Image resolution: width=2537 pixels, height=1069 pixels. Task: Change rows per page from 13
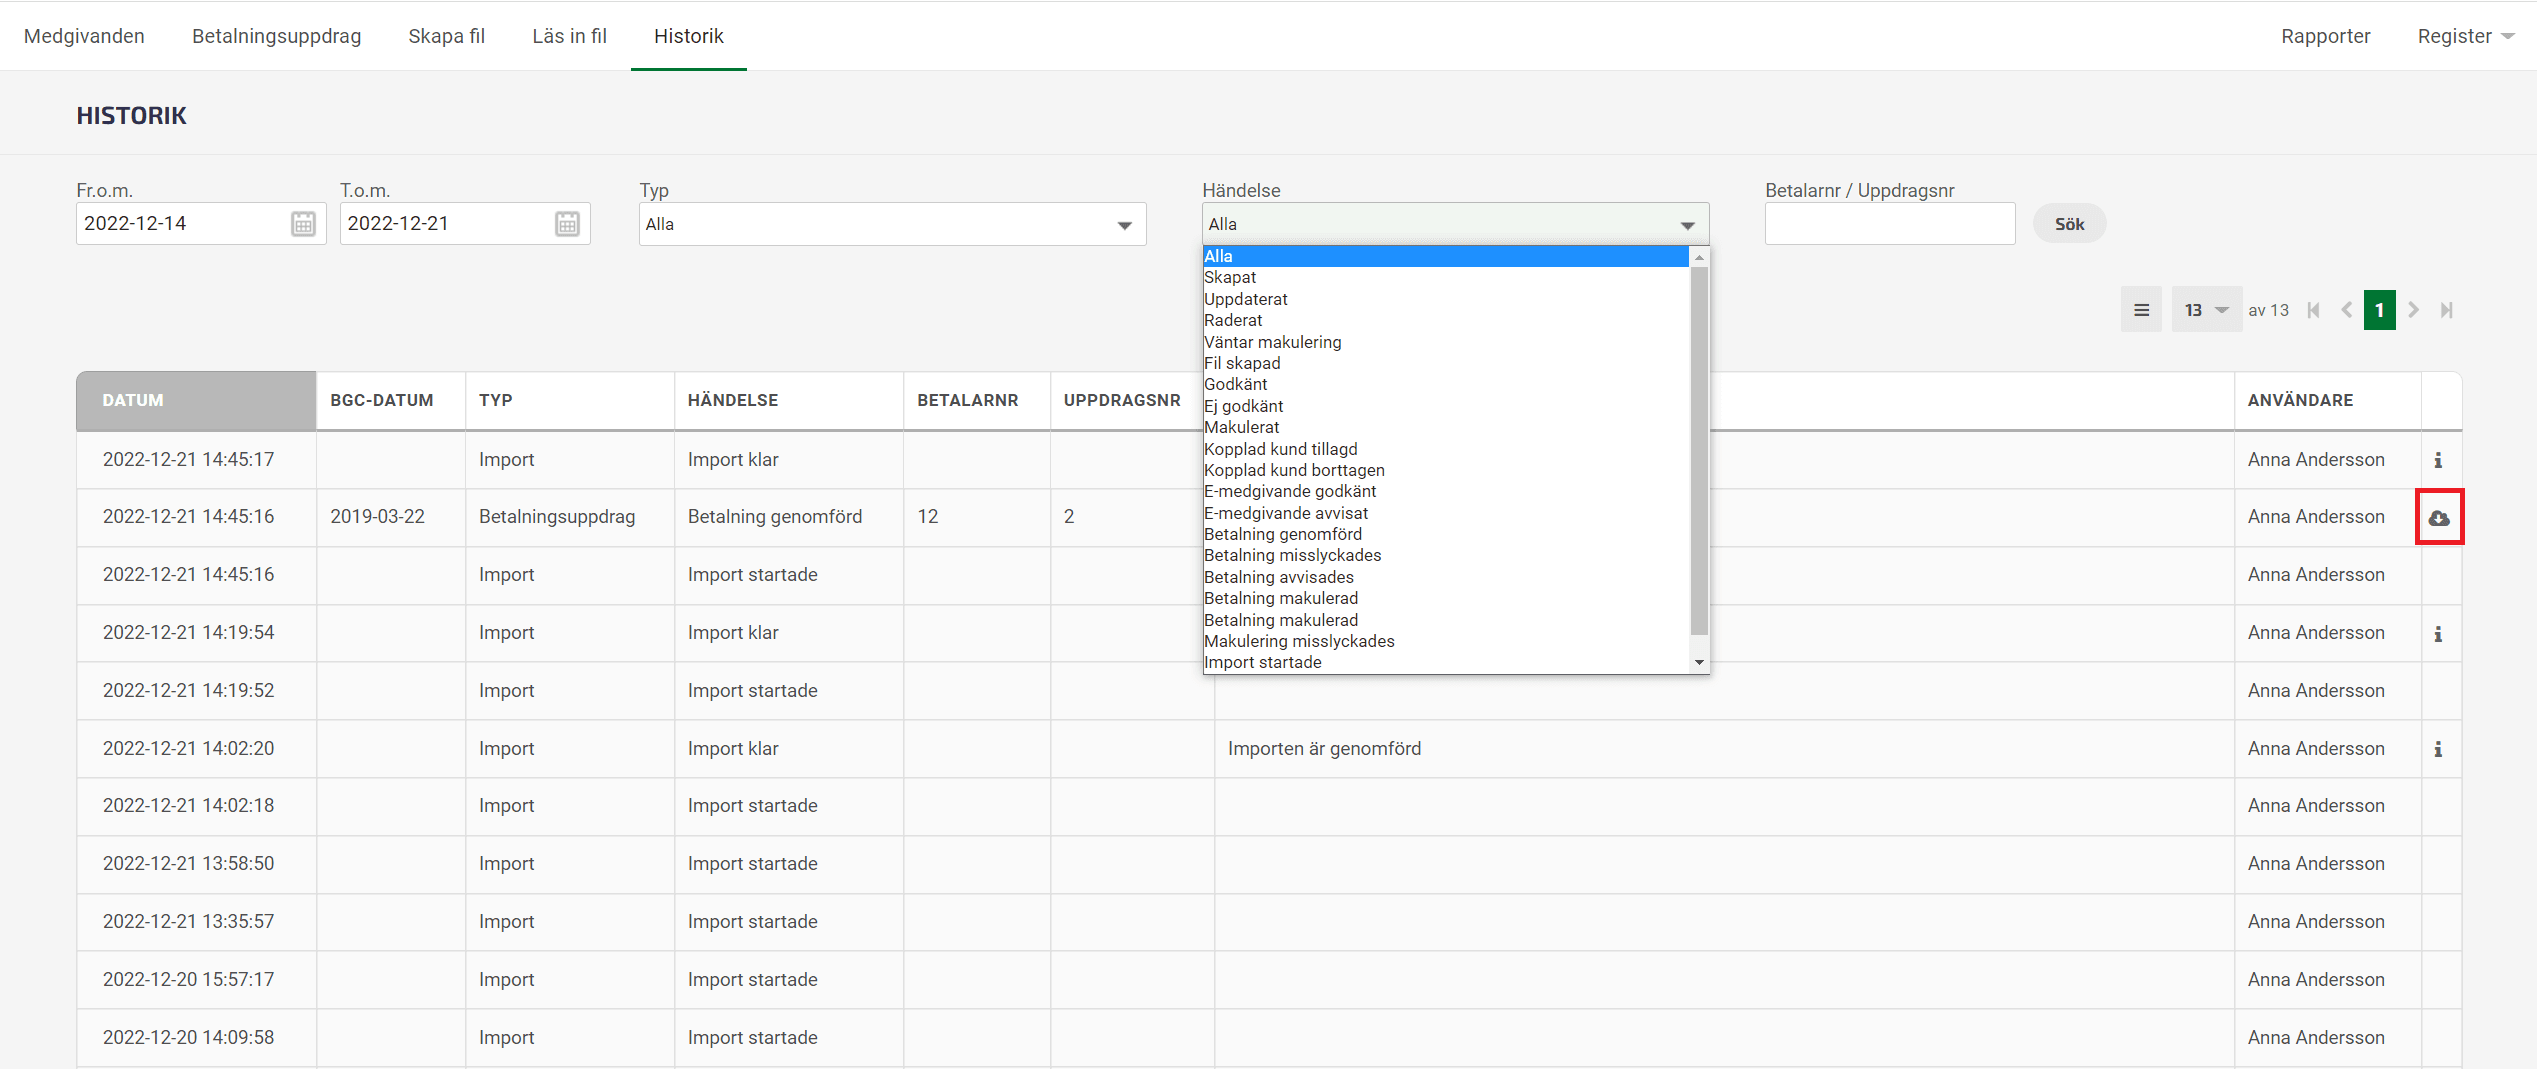click(x=2206, y=310)
